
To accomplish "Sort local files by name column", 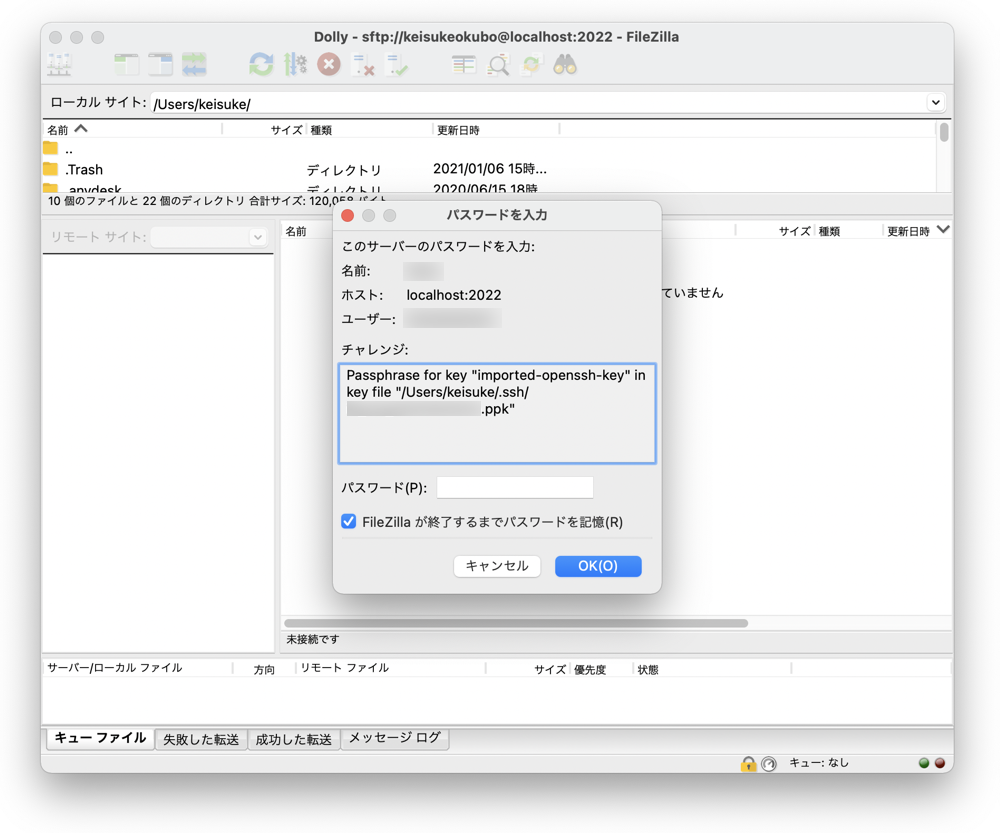I will tap(133, 129).
